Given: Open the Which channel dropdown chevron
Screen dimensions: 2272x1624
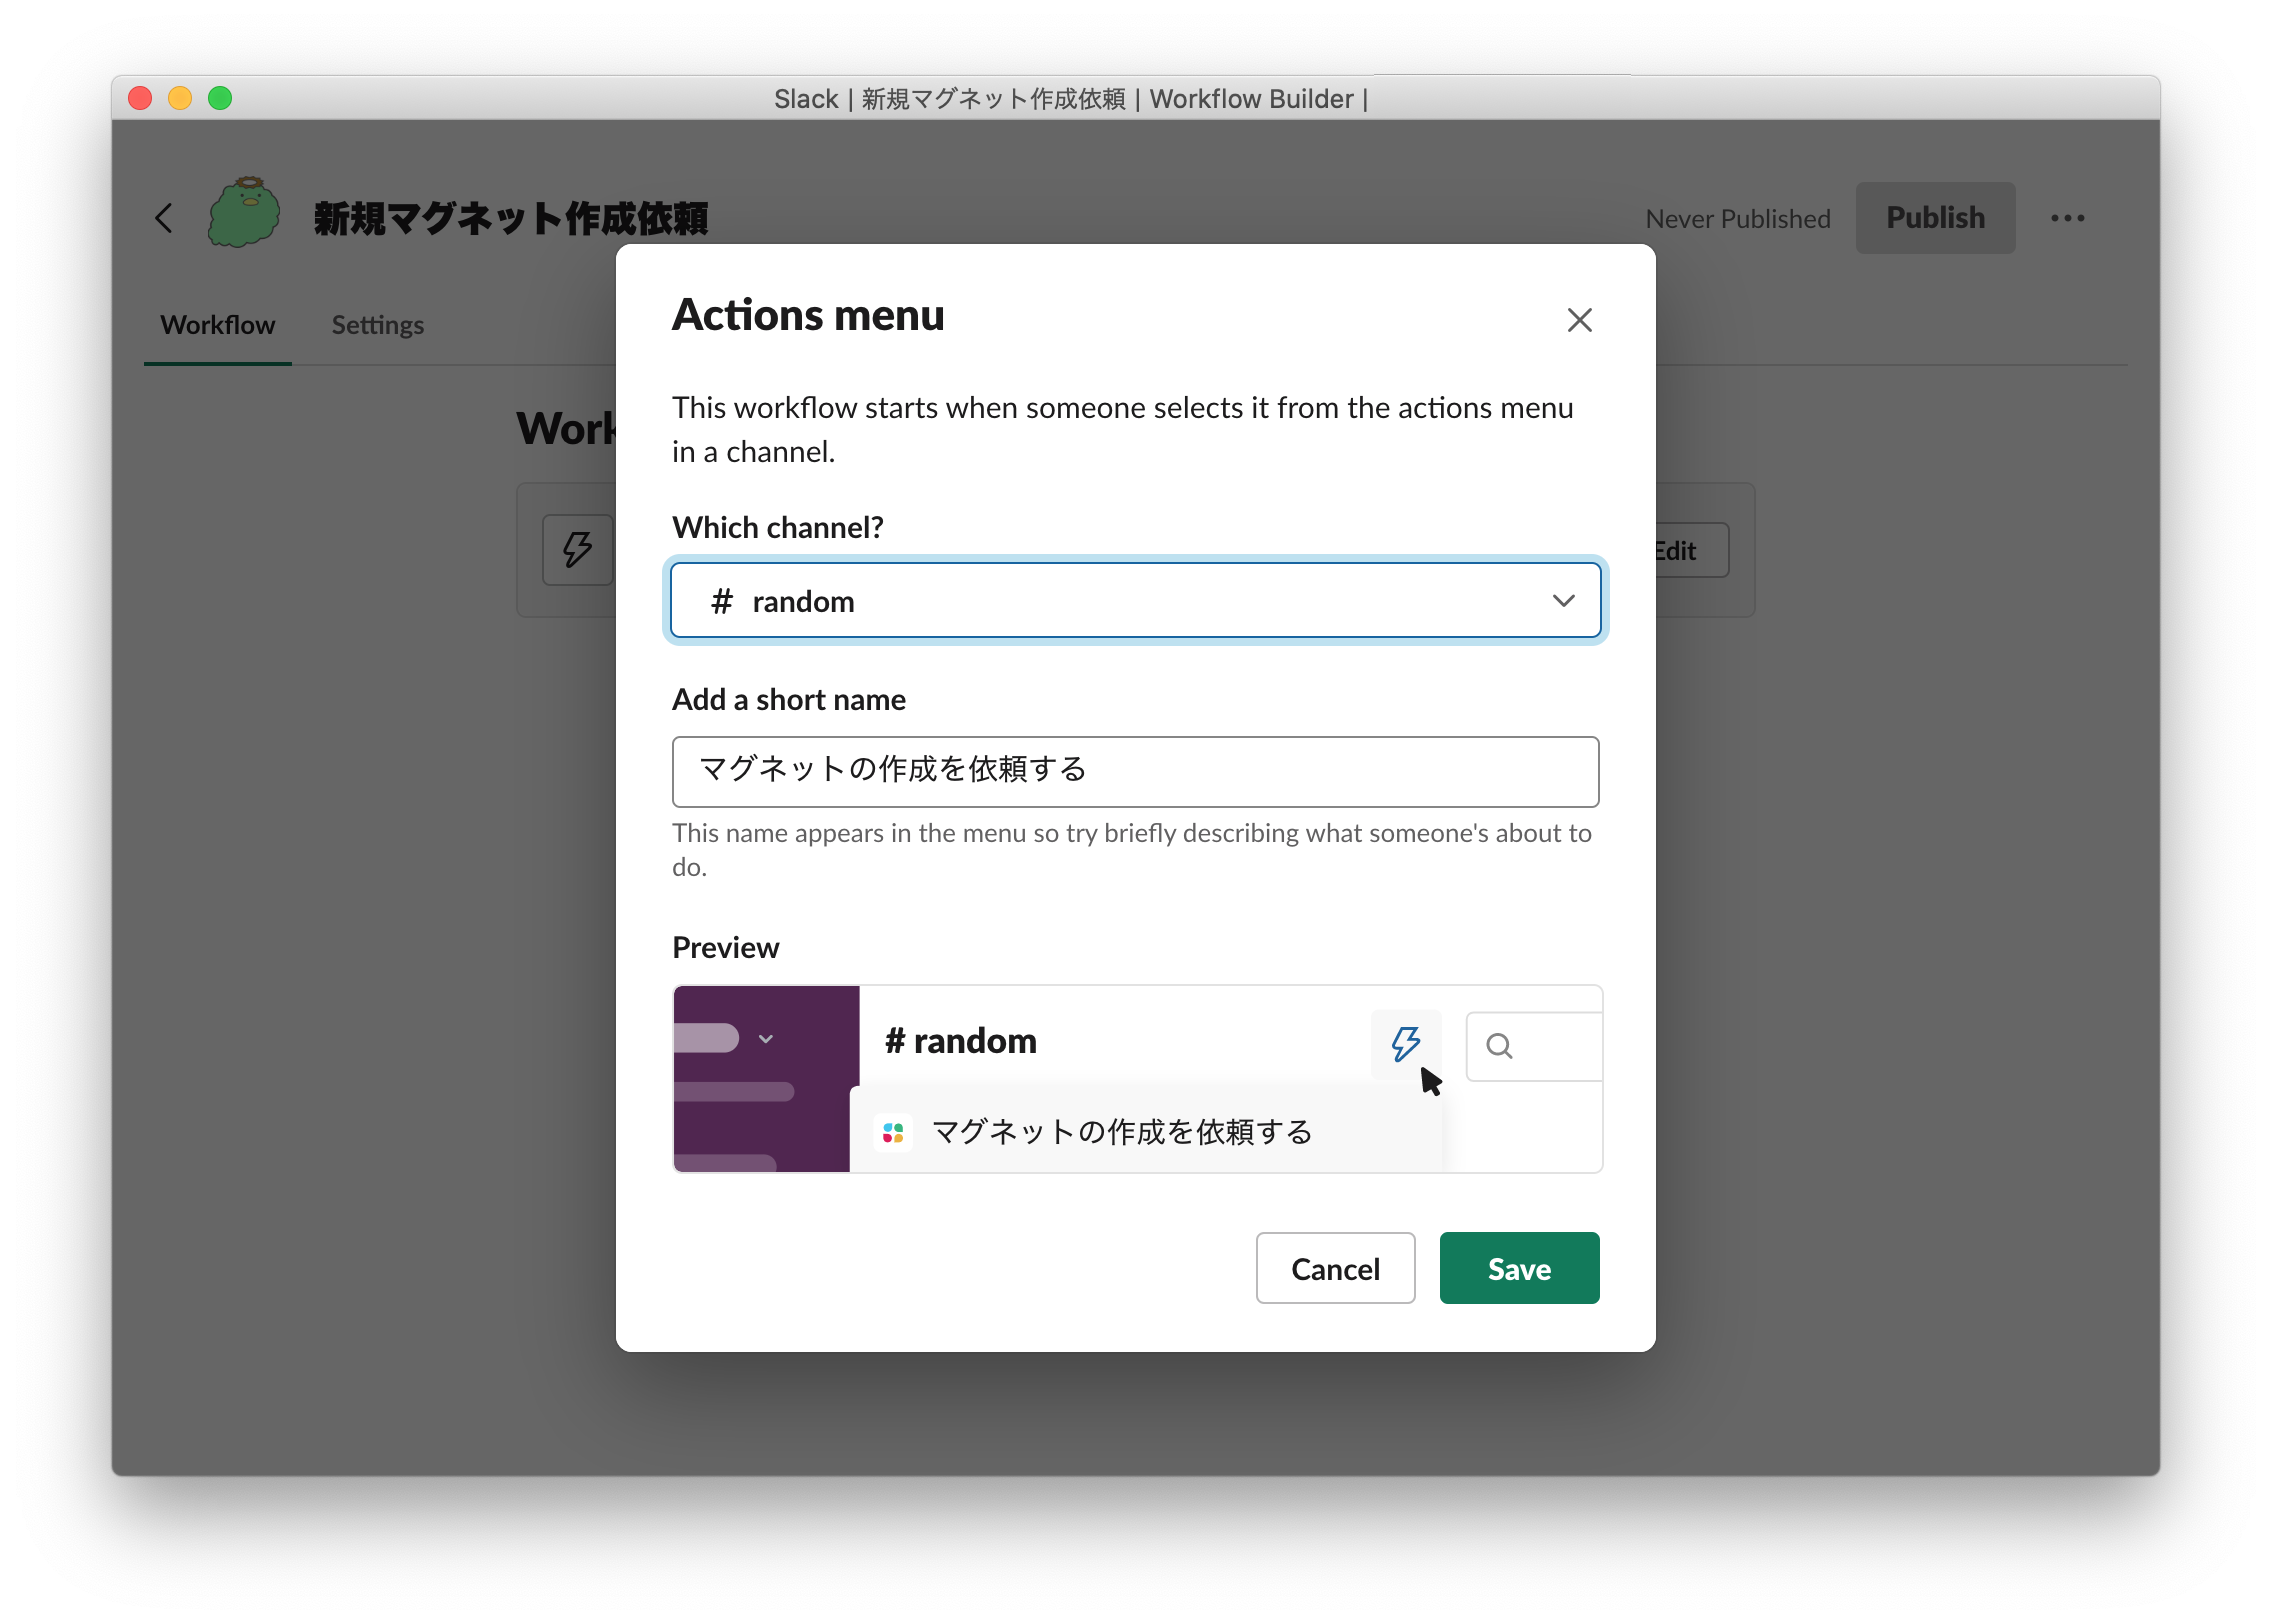Looking at the screenshot, I should [1563, 600].
